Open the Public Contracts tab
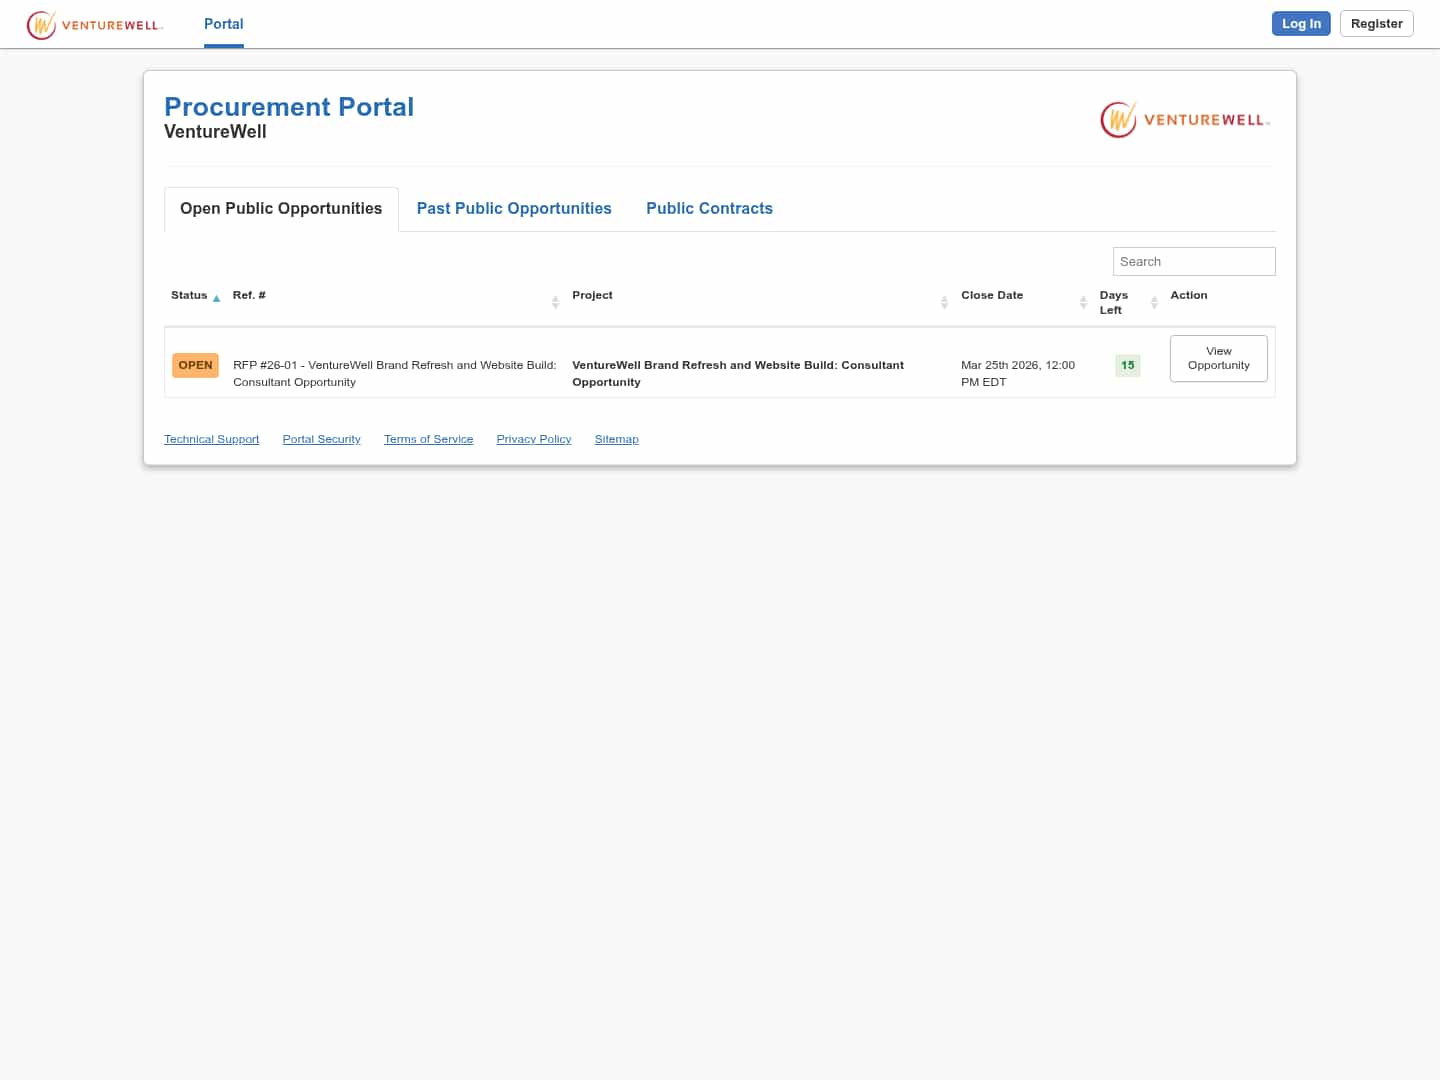The width and height of the screenshot is (1440, 1080). click(x=710, y=208)
